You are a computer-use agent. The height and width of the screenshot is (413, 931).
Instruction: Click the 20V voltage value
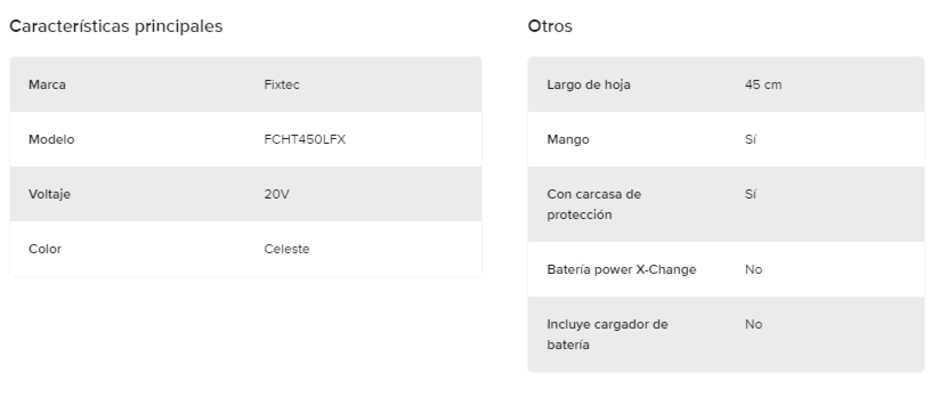[276, 194]
